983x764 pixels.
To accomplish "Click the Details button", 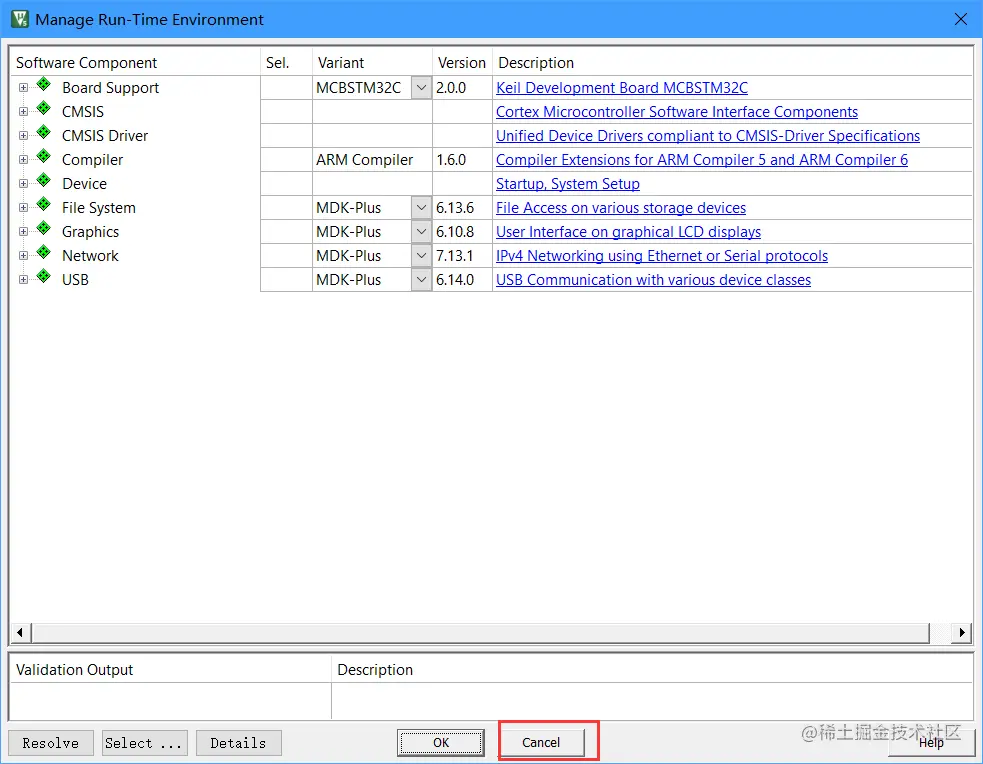I will click(239, 743).
